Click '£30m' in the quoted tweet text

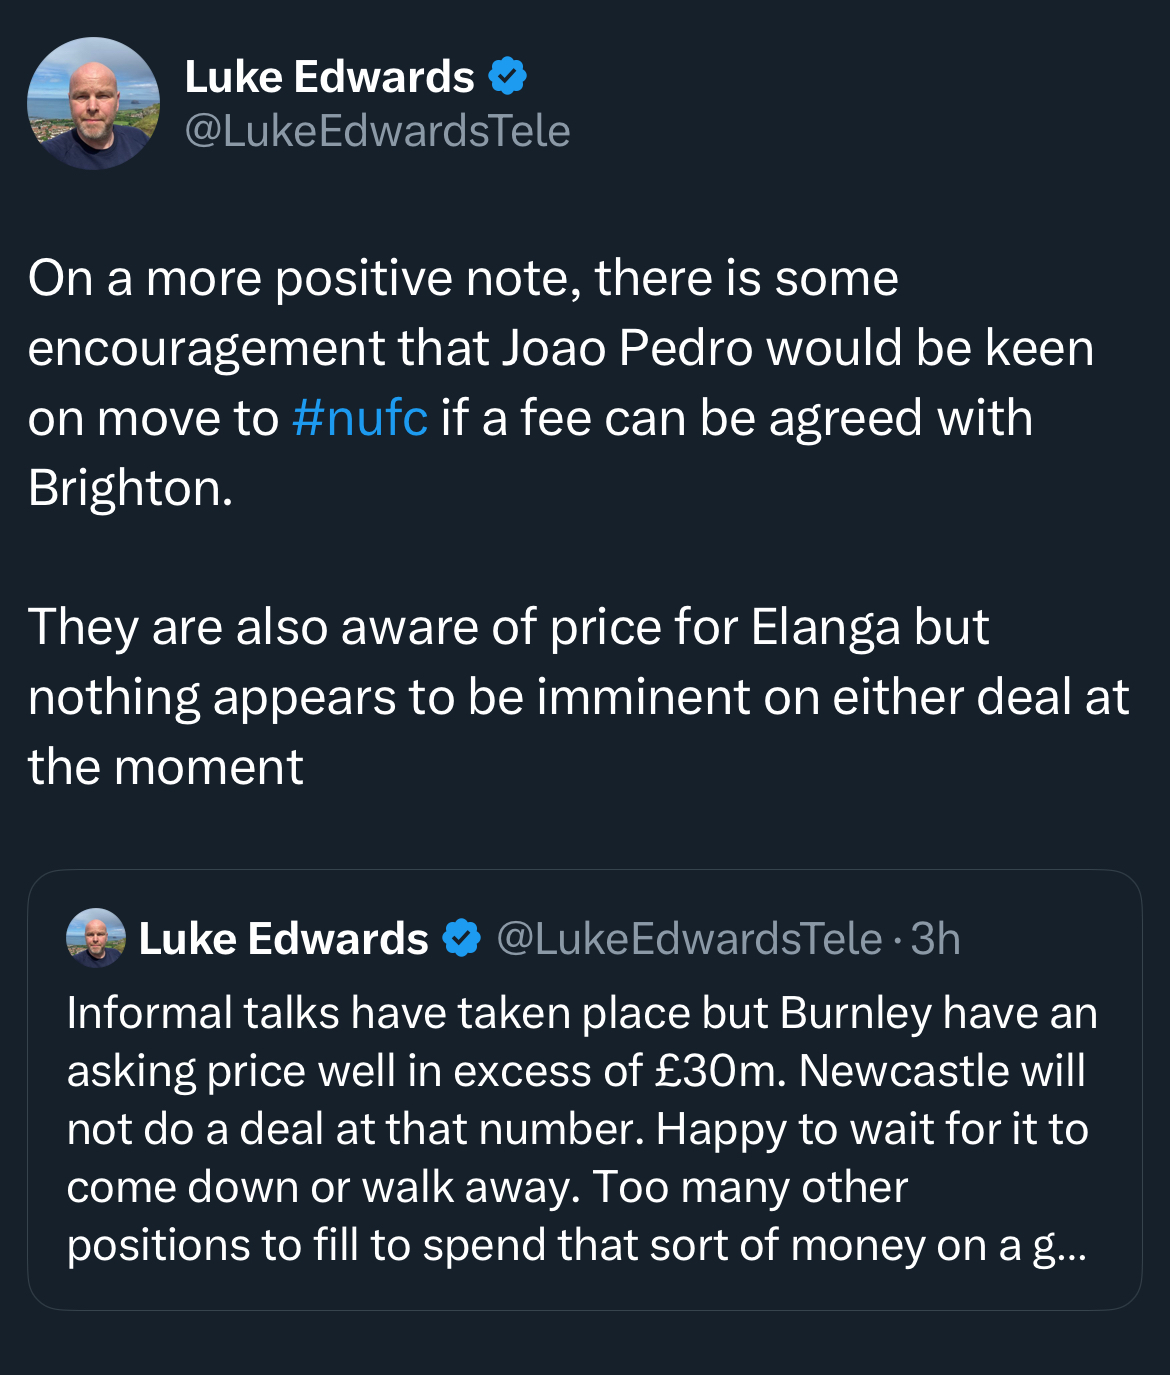pos(713,1071)
